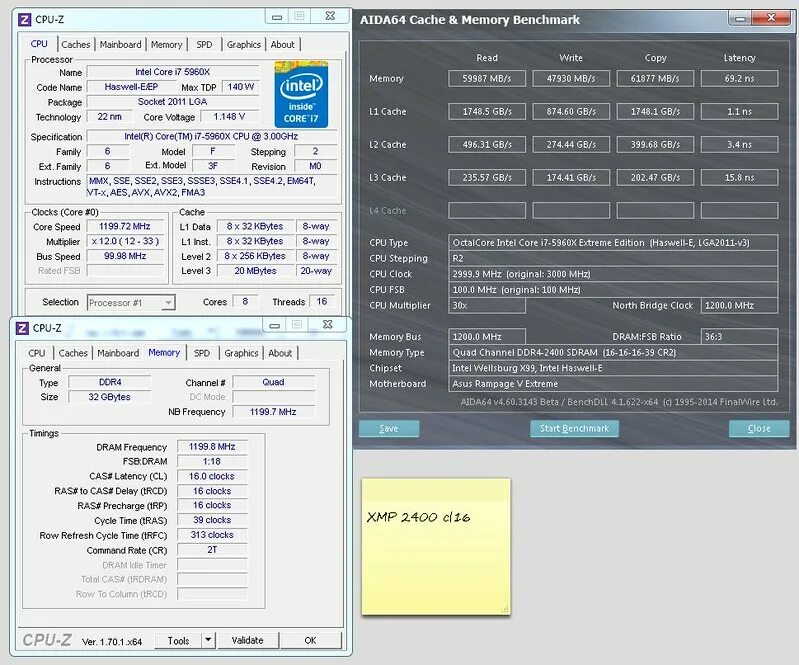Click the DRAM:FSB Ratio value 36:3
The width and height of the screenshot is (799, 665).
click(739, 336)
